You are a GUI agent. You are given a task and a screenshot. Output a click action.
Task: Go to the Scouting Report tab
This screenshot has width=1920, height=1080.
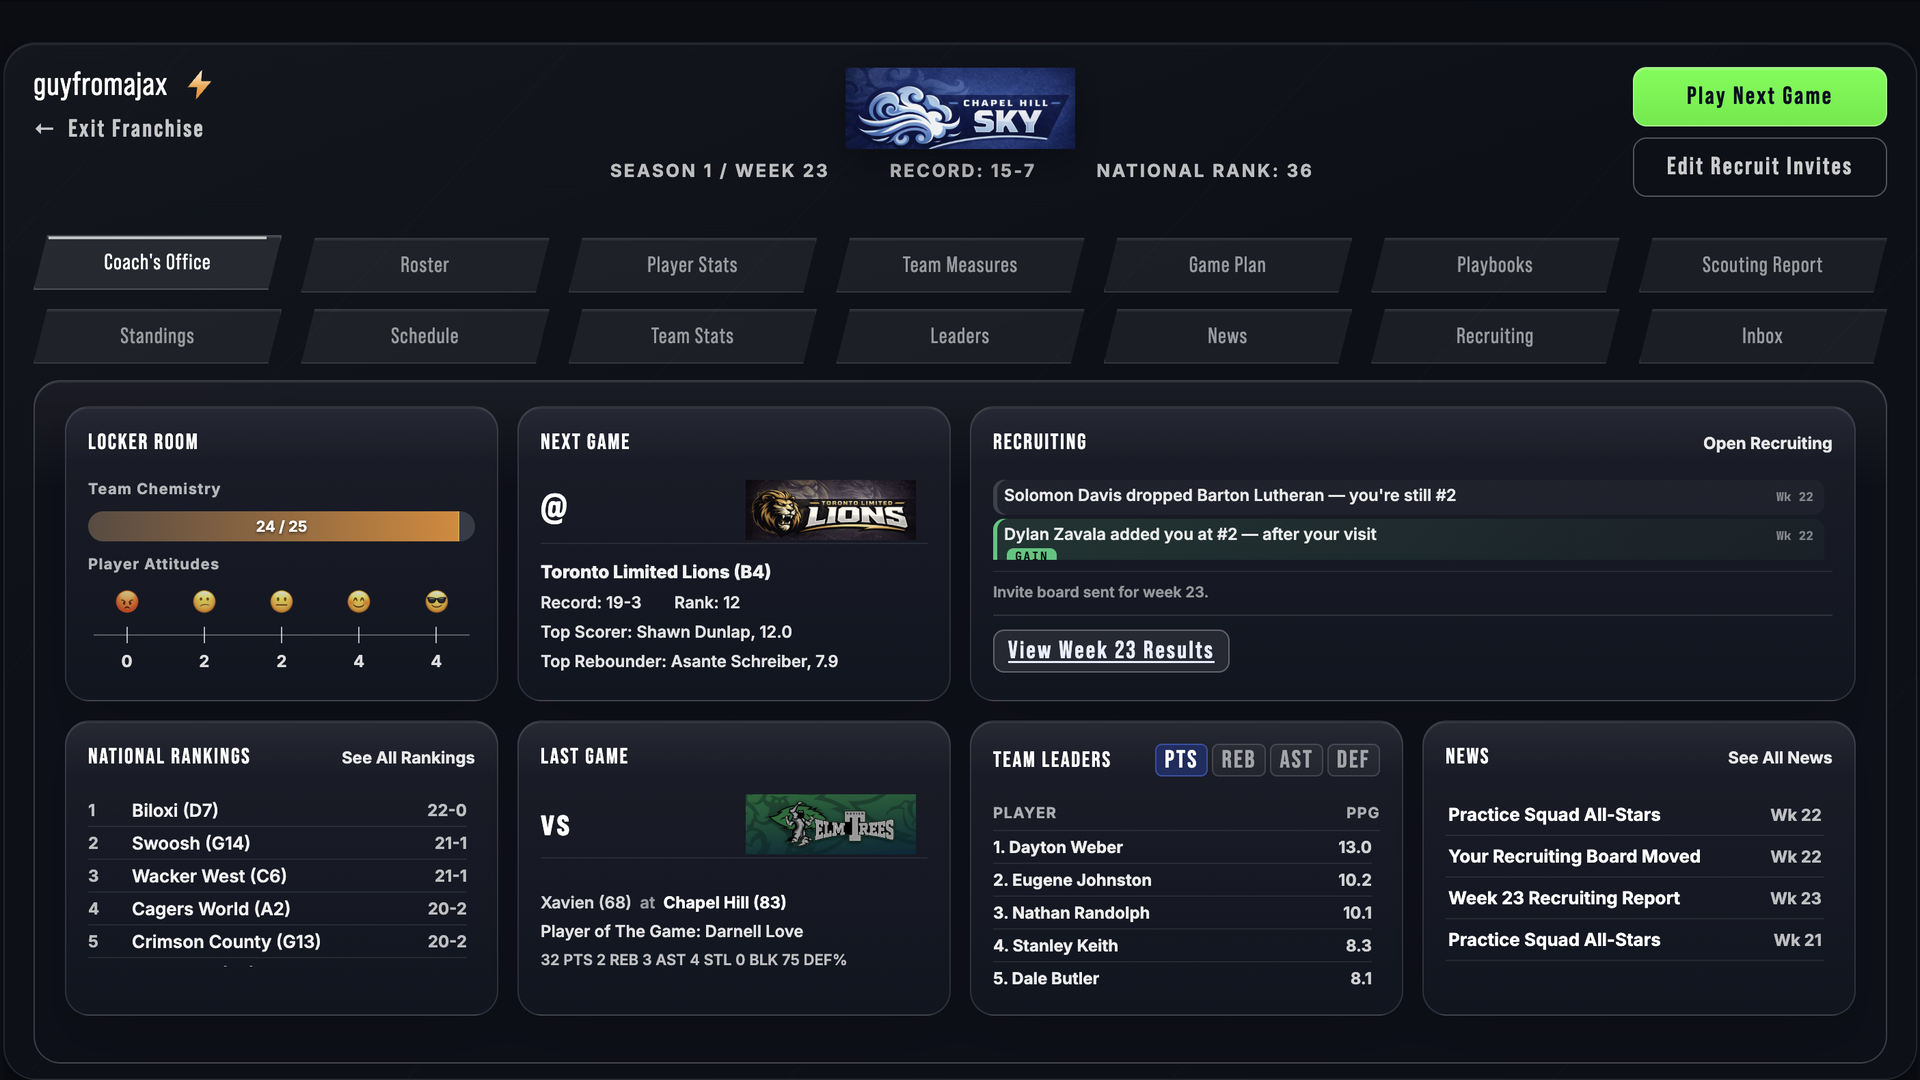pyautogui.click(x=1762, y=265)
